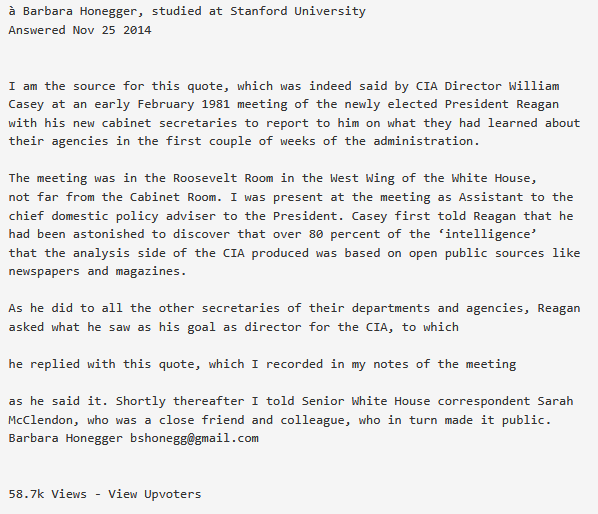Click the Stanford University credential text
The image size is (598, 514).
[x=298, y=11]
